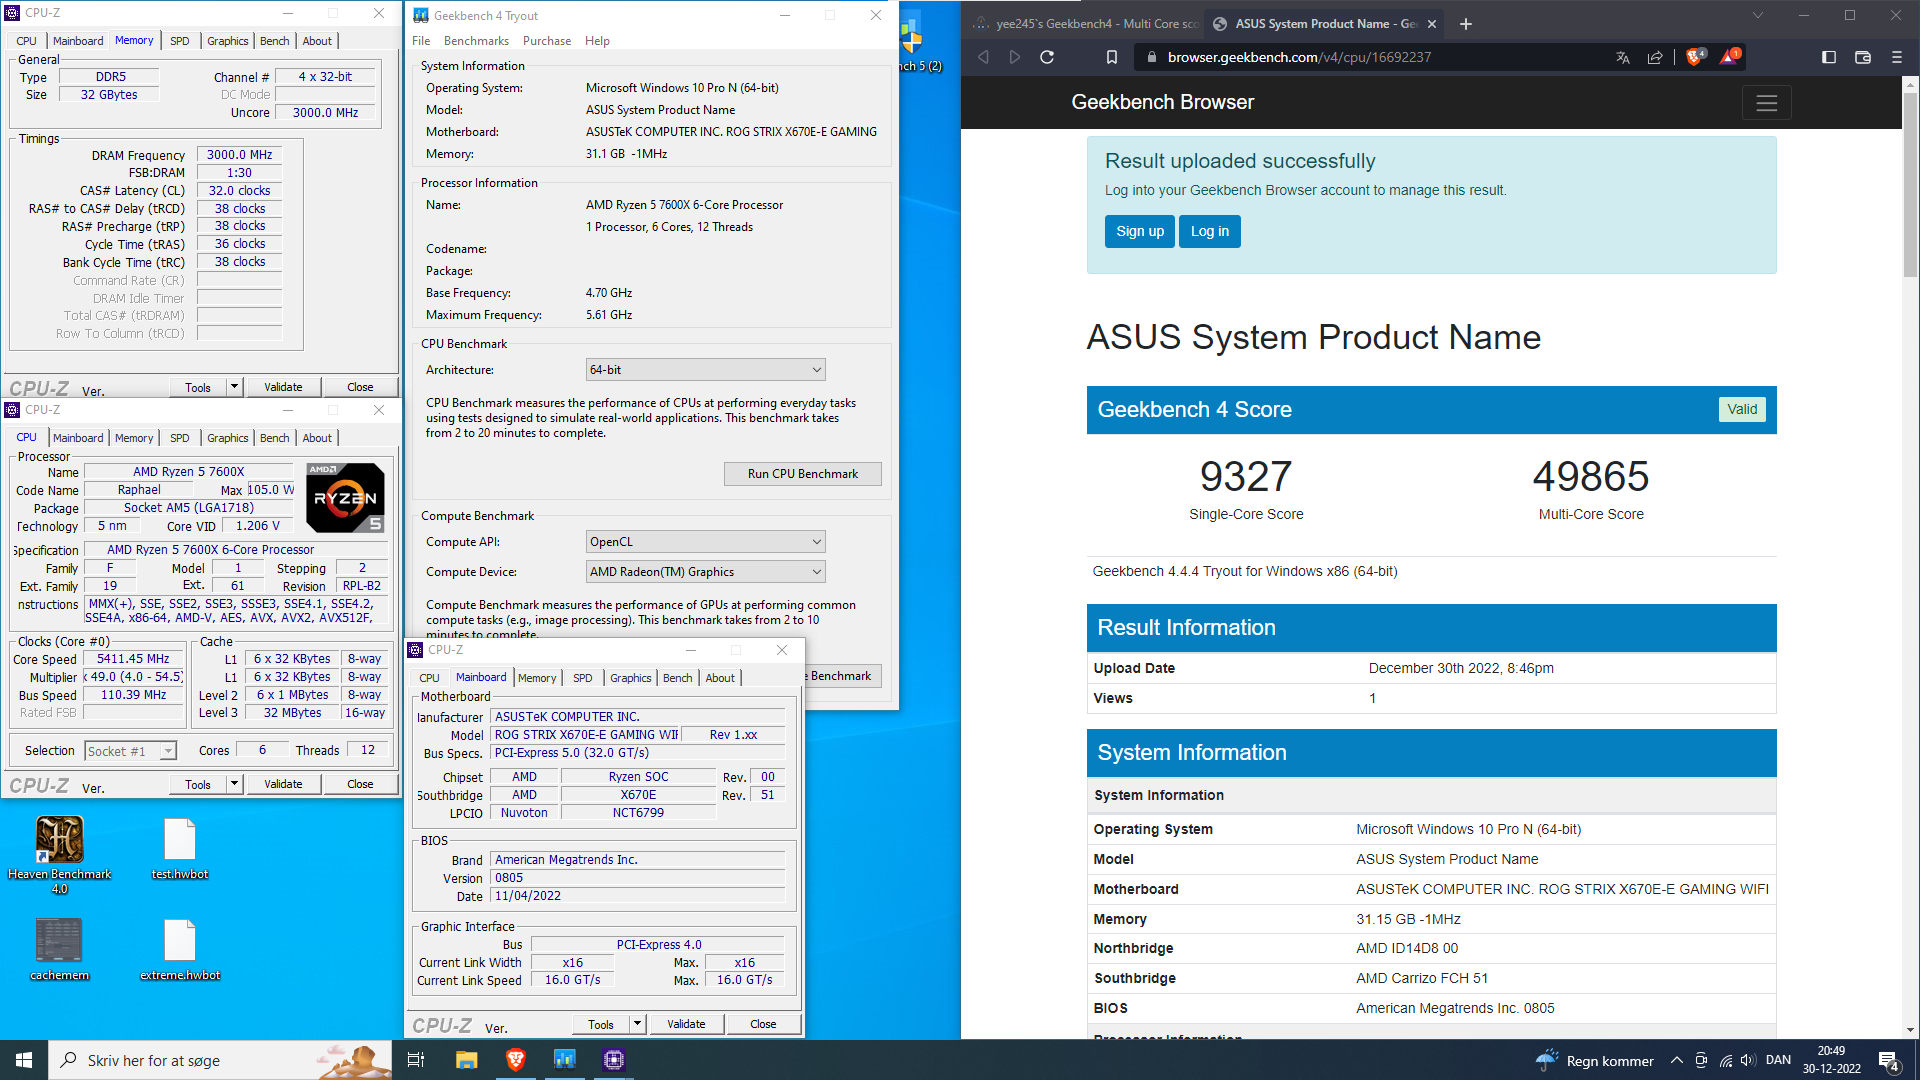Reload the Geekbench Browser page

click(1047, 57)
